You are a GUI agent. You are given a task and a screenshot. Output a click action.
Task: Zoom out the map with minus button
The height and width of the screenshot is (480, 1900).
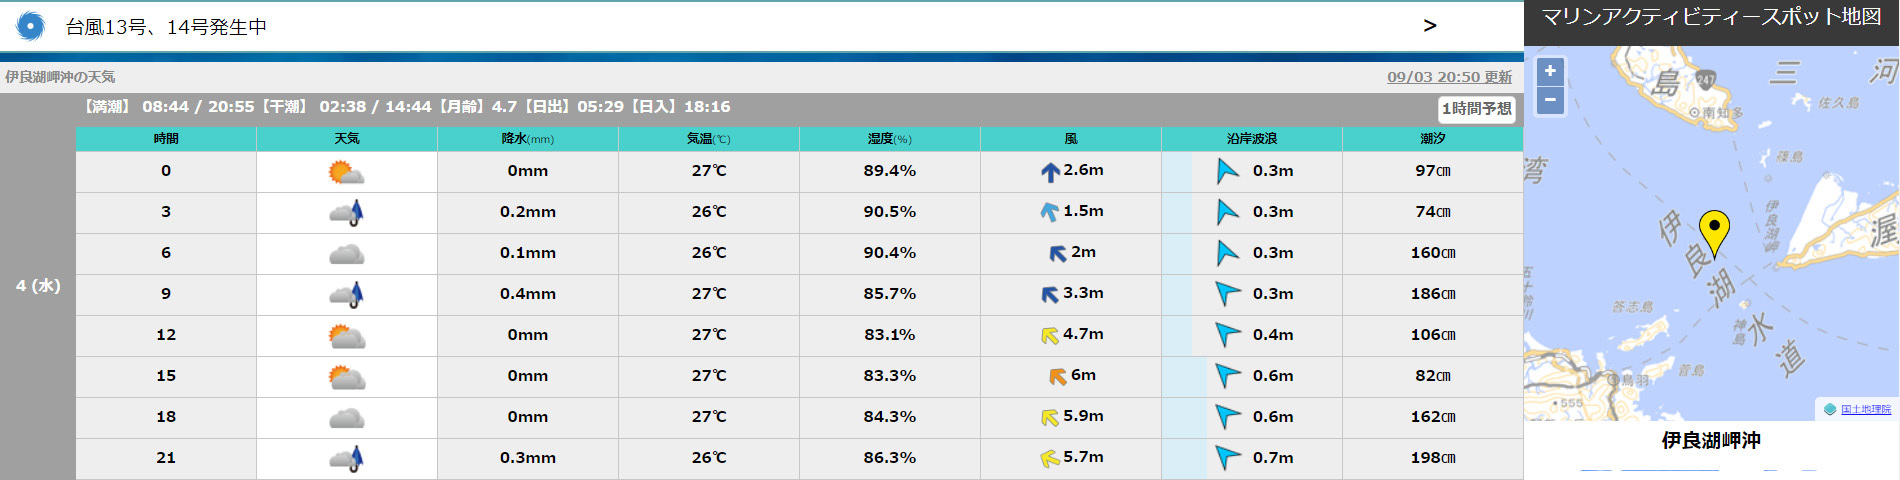point(1550,100)
